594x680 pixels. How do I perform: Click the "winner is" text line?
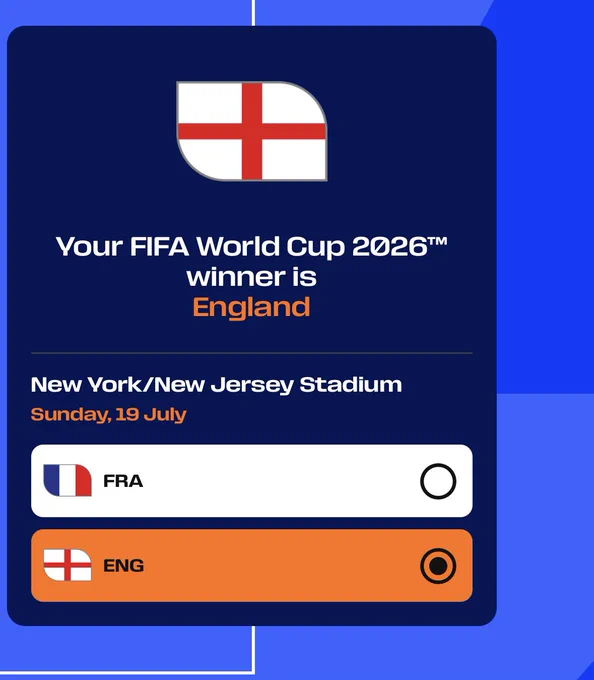pyautogui.click(x=251, y=277)
